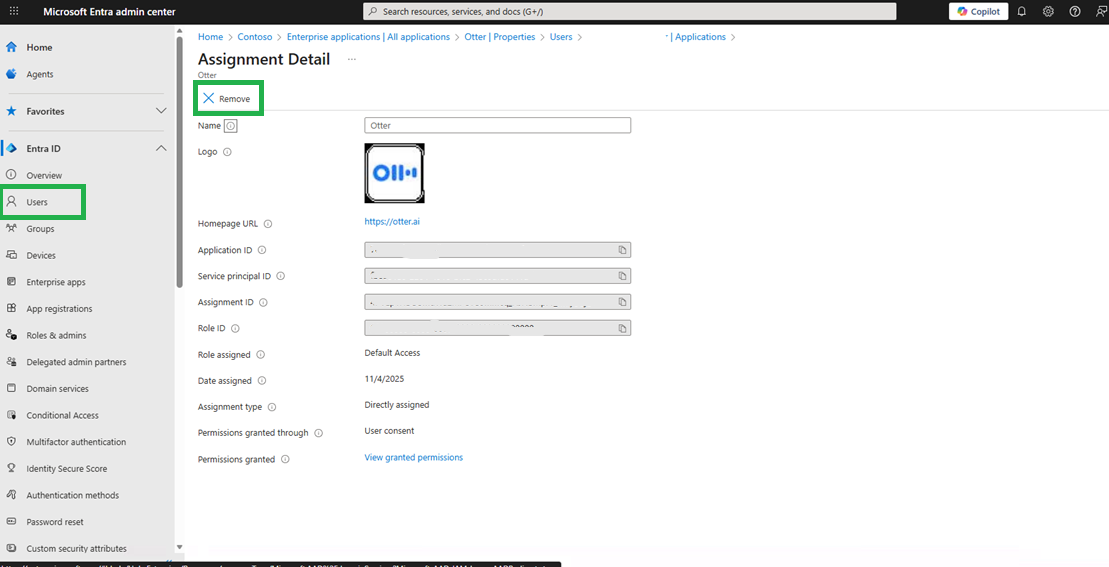Click the Application ID info icon
Image resolution: width=1109 pixels, height=567 pixels.
point(262,250)
